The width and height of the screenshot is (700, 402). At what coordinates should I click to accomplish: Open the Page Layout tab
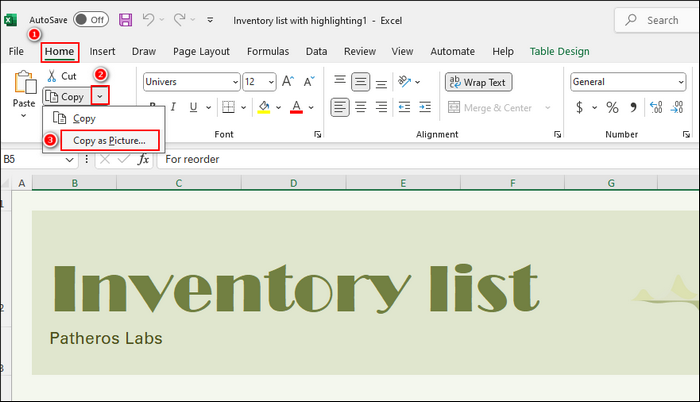(x=201, y=51)
